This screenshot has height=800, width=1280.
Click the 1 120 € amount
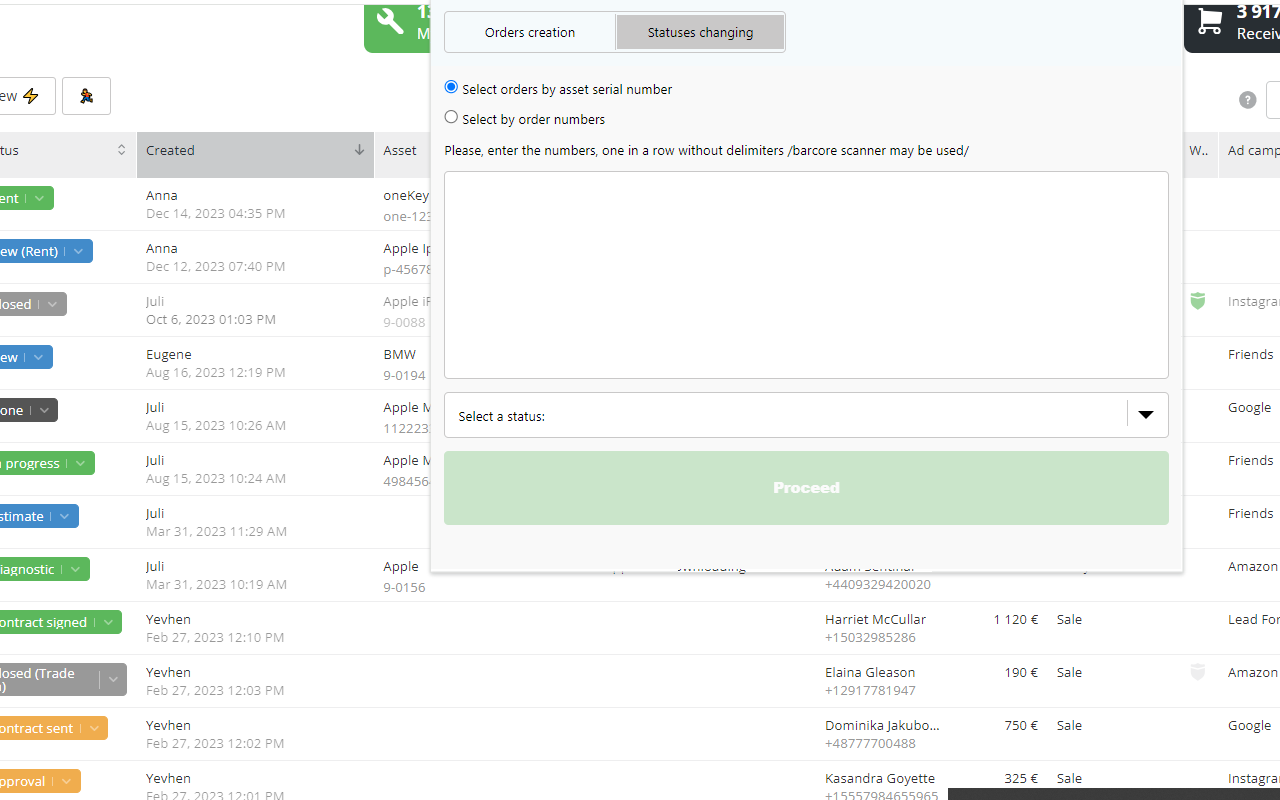(x=1016, y=619)
